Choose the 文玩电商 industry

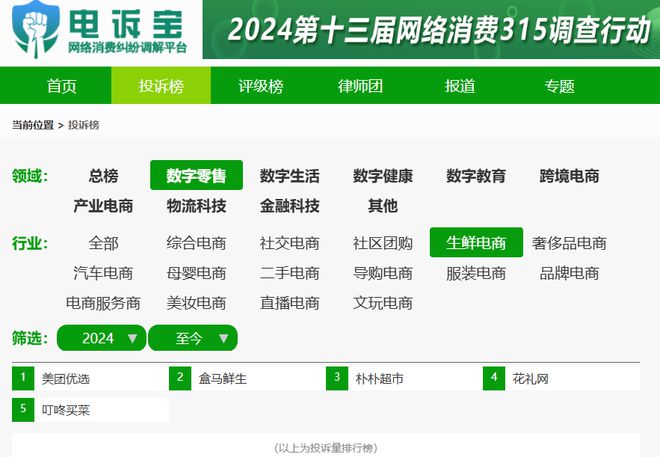point(383,303)
